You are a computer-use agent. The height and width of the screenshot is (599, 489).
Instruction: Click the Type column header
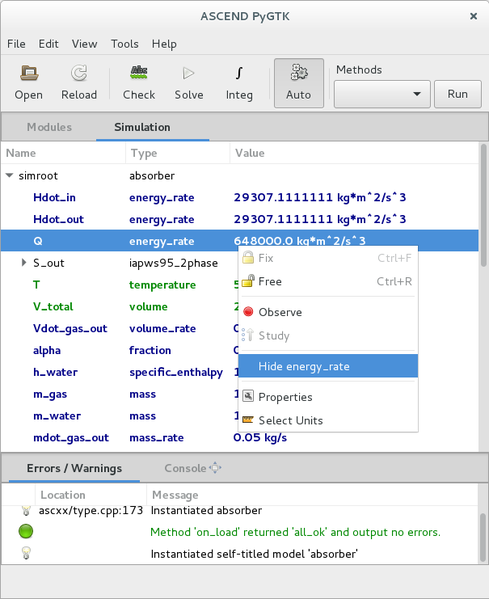pos(178,153)
